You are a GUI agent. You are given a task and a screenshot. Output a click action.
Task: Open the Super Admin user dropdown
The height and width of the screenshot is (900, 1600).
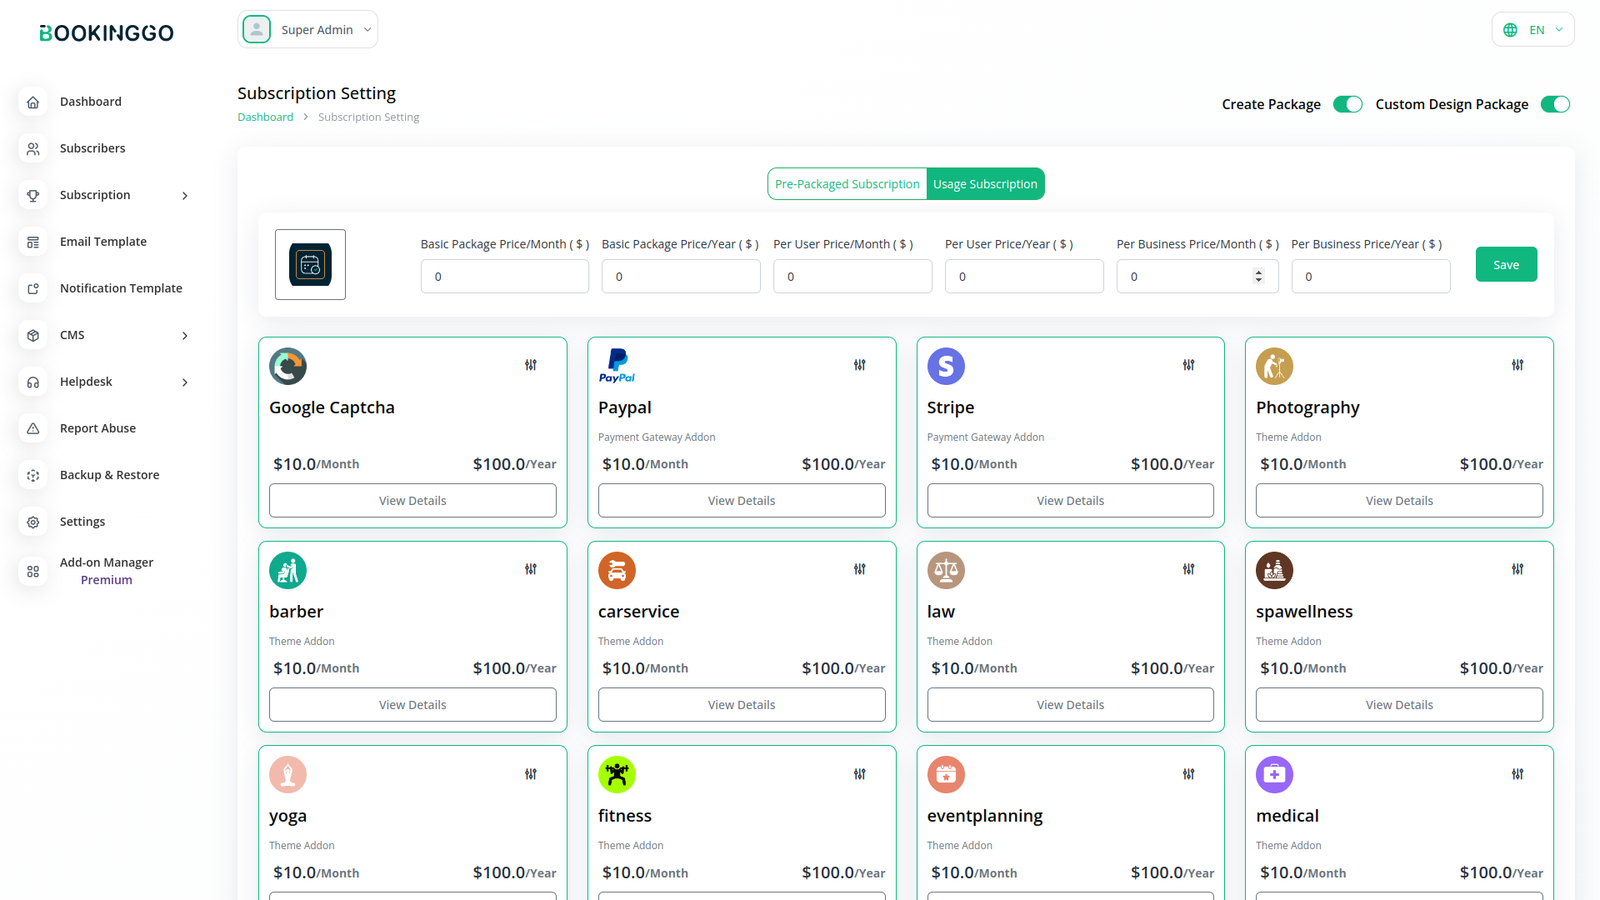tap(308, 30)
